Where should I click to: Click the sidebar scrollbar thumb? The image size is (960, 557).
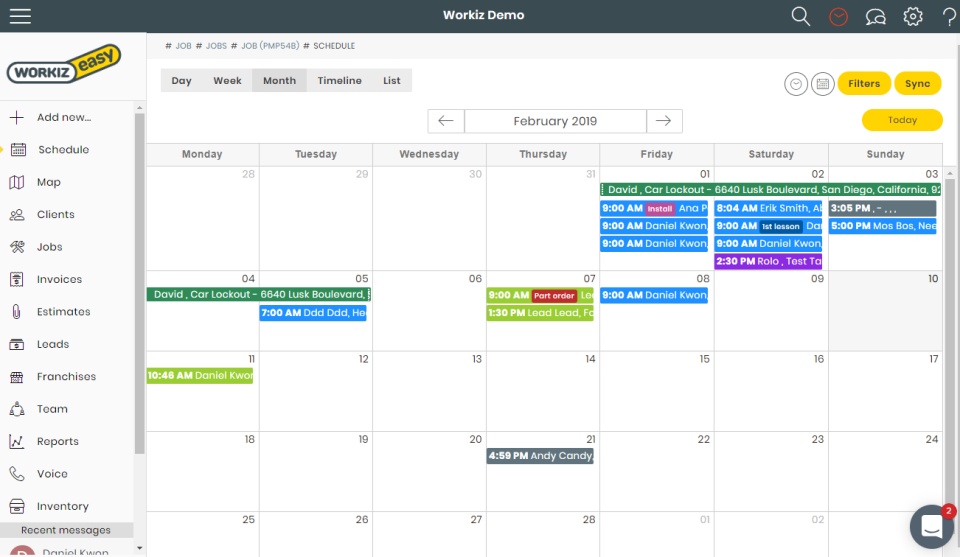[x=140, y=283]
